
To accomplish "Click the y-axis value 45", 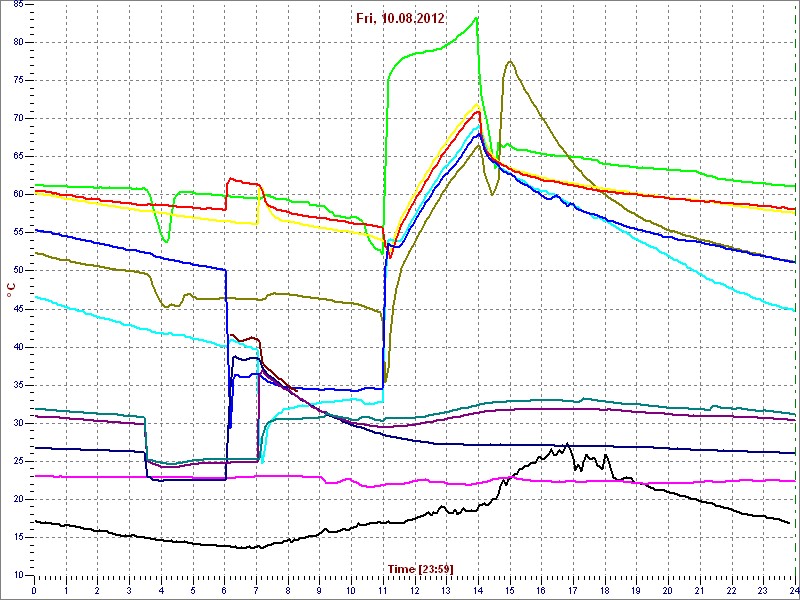I will tap(17, 309).
